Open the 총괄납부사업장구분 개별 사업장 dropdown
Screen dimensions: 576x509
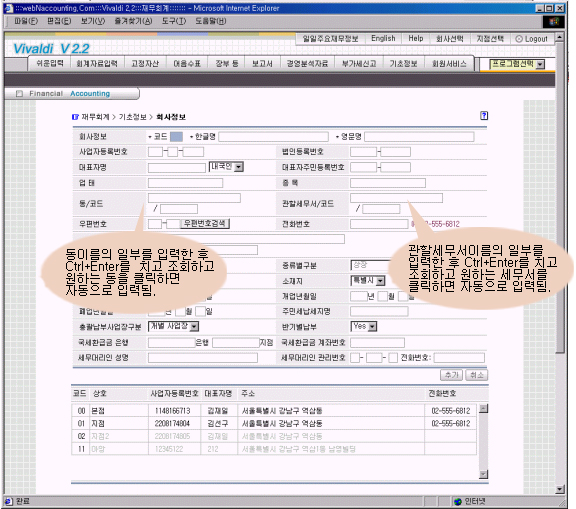click(173, 326)
